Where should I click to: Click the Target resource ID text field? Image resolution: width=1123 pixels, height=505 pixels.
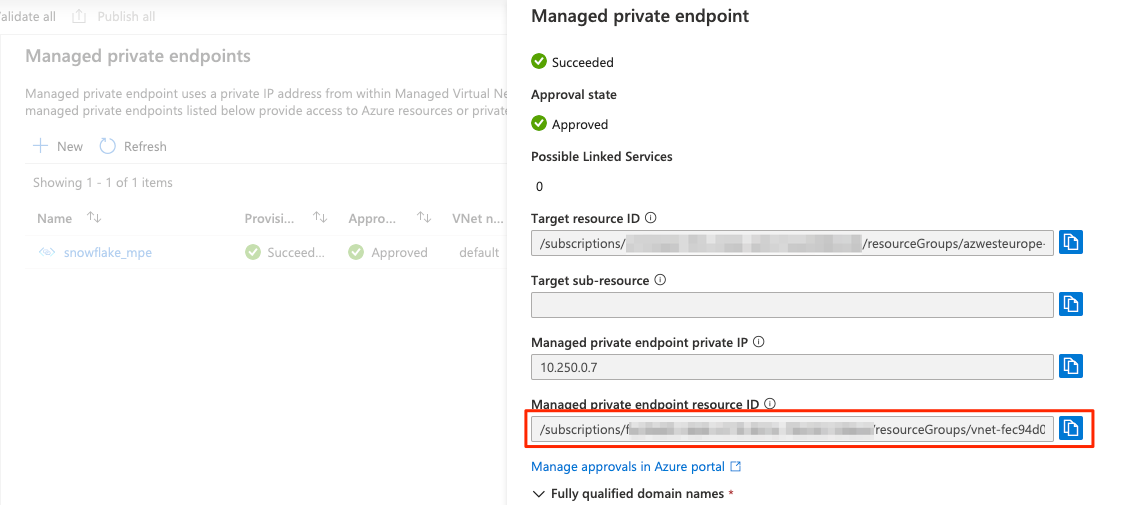tap(792, 243)
